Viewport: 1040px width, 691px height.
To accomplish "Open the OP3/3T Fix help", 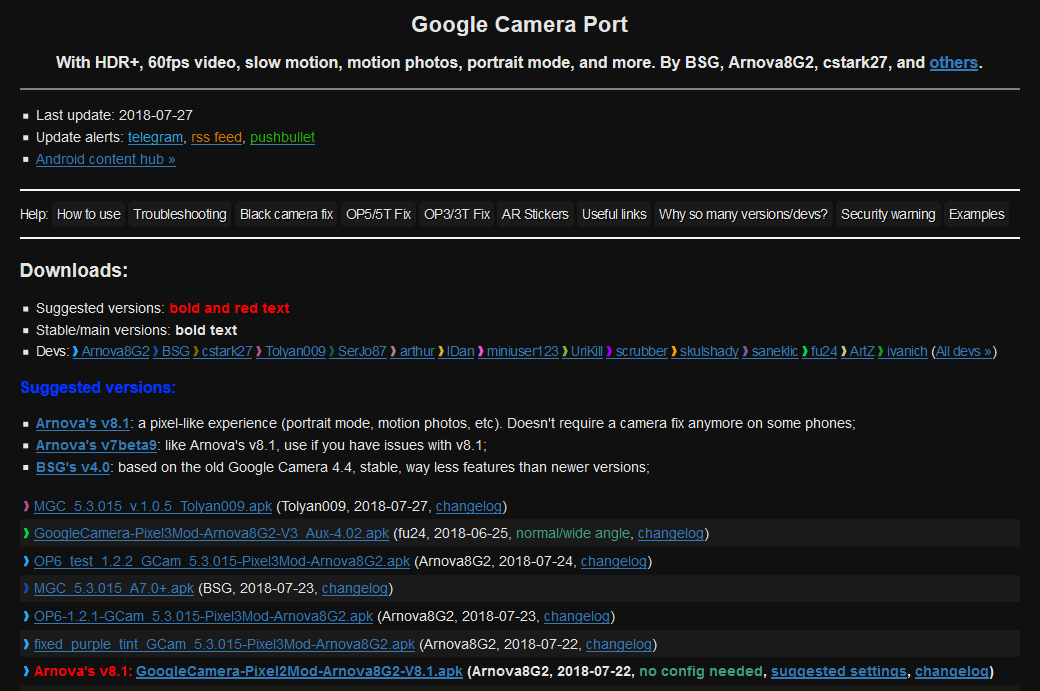I will 457,214.
